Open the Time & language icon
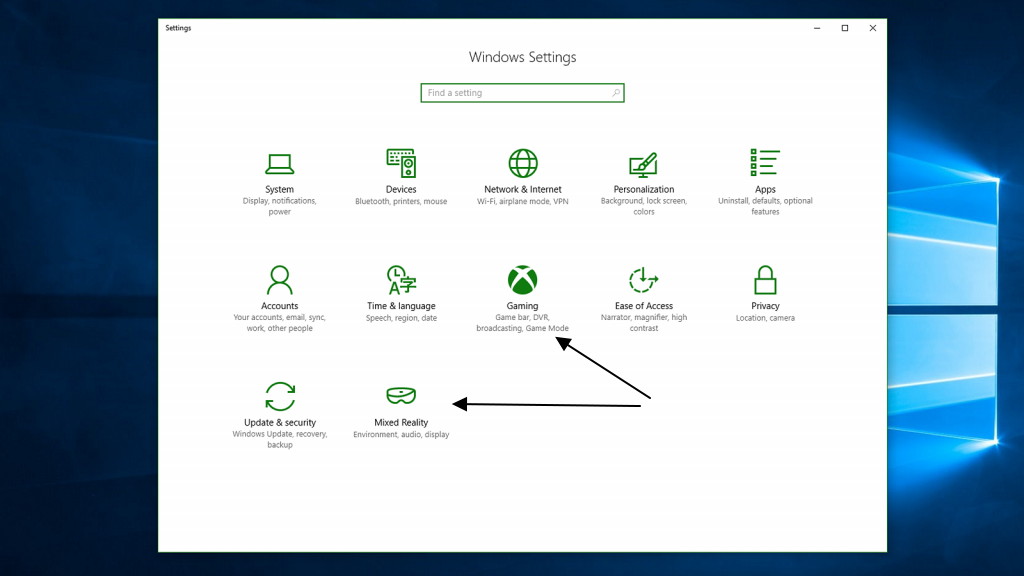The height and width of the screenshot is (576, 1024). [401, 280]
